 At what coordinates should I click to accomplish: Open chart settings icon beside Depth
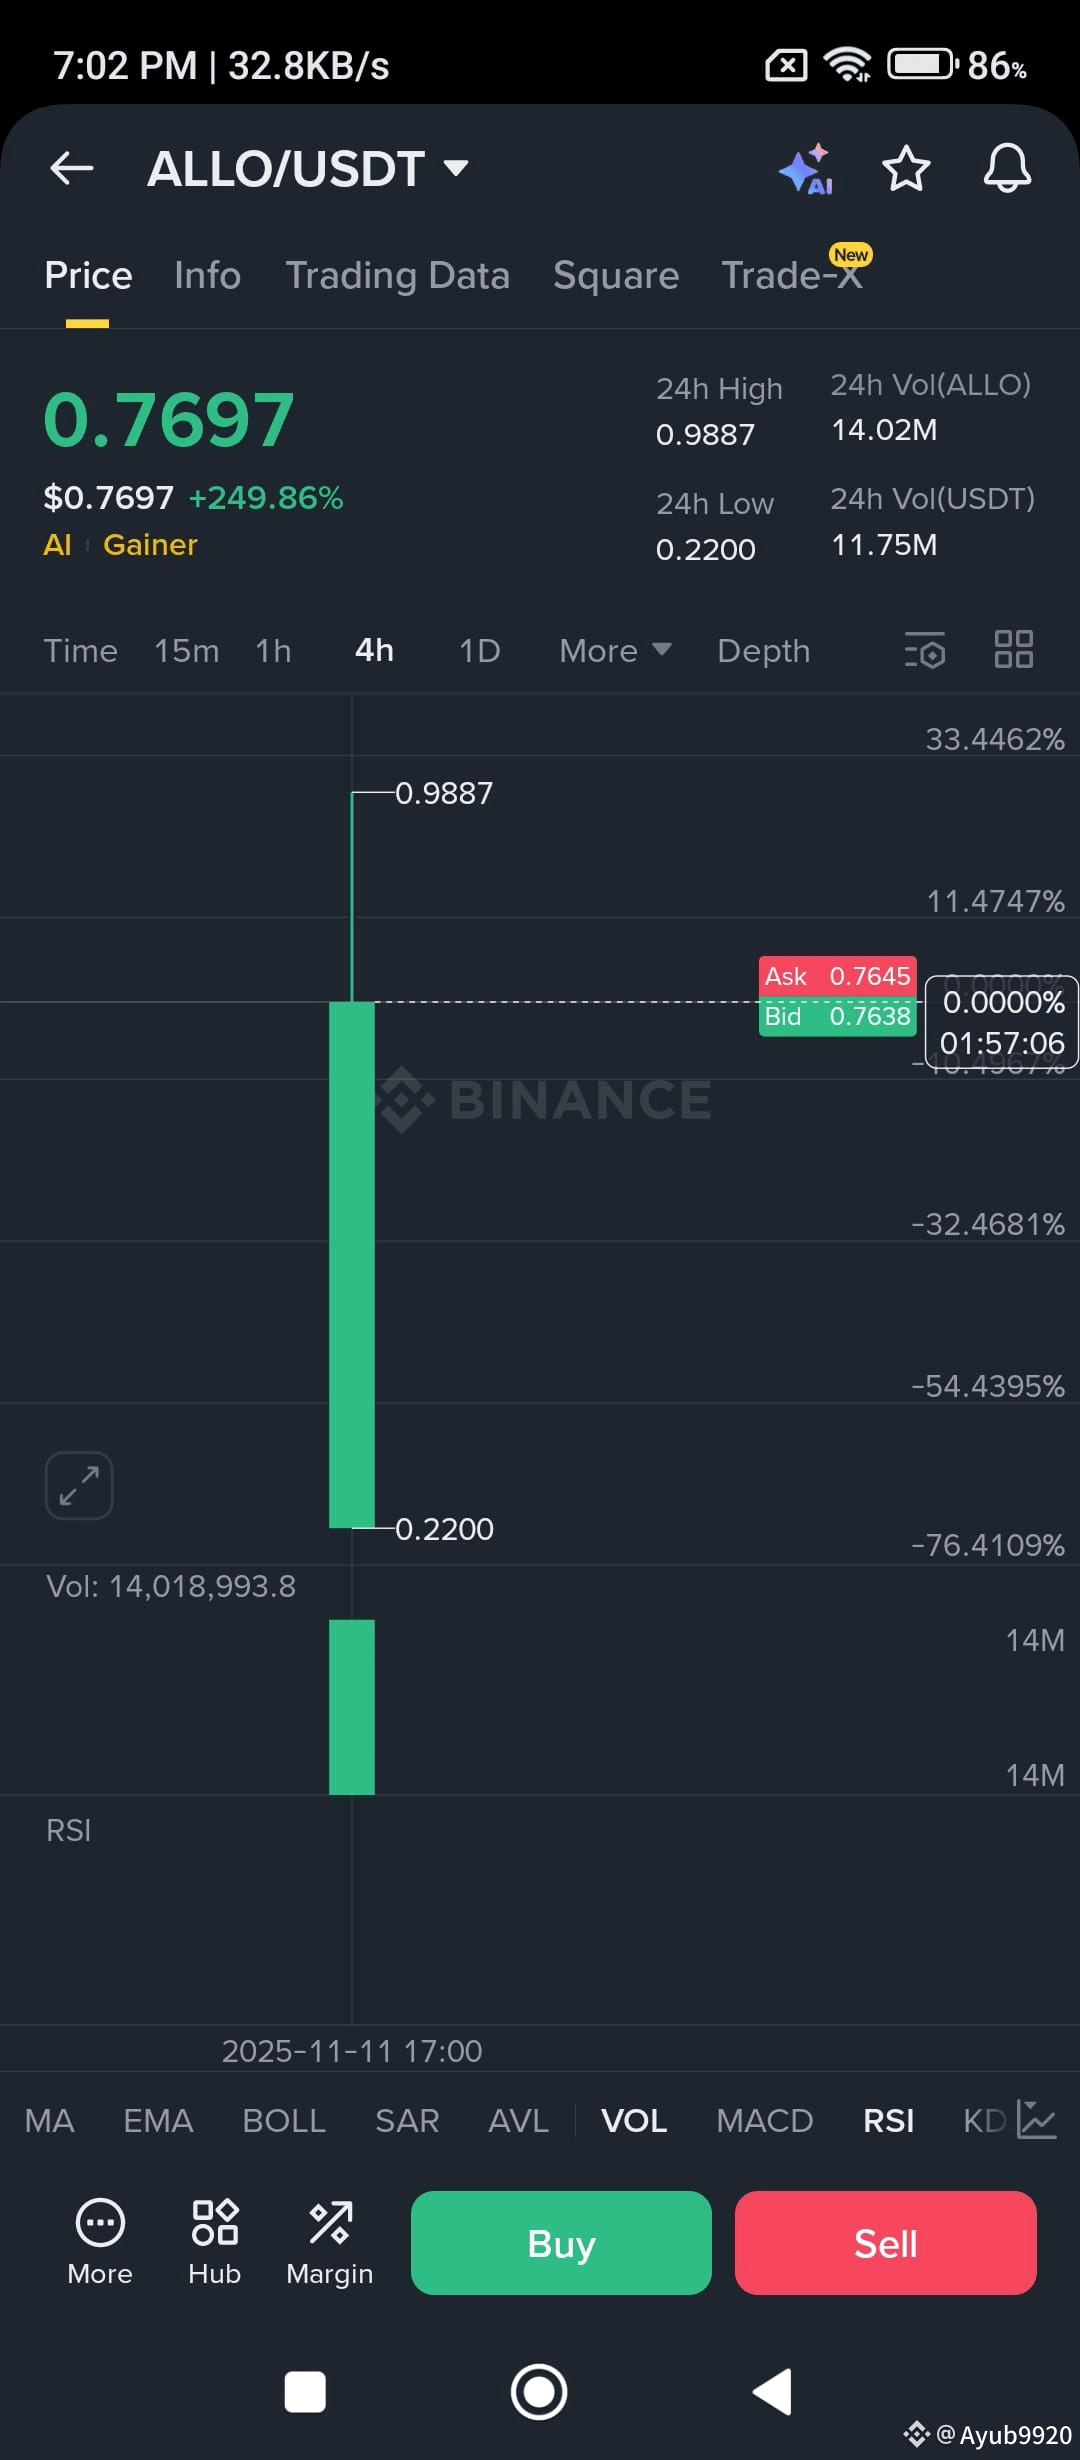(925, 650)
